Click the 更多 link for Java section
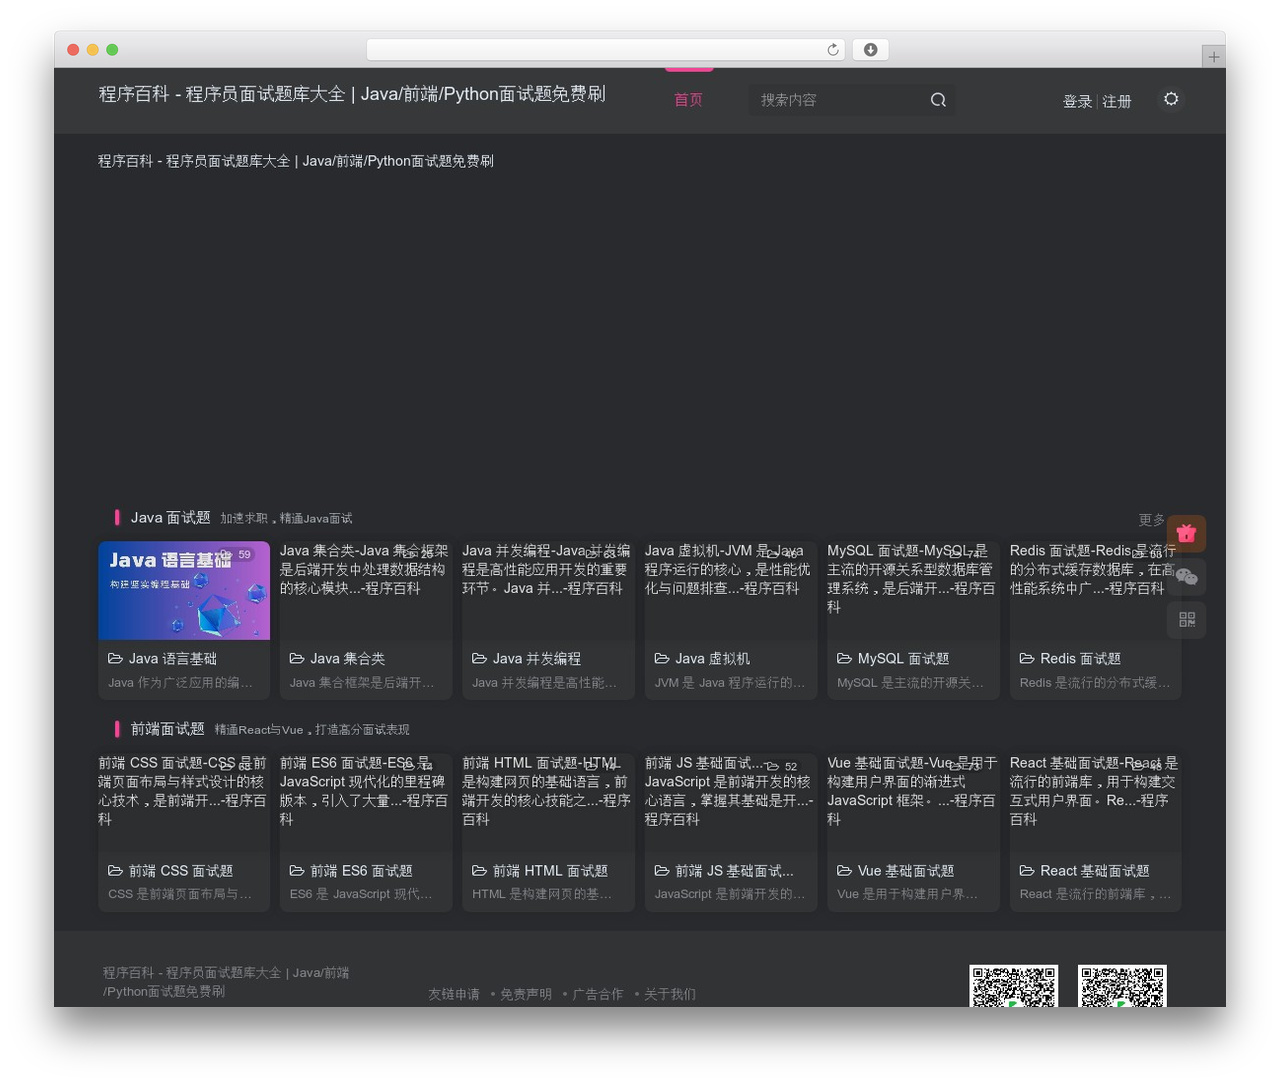The height and width of the screenshot is (1084, 1280). coord(1152,520)
